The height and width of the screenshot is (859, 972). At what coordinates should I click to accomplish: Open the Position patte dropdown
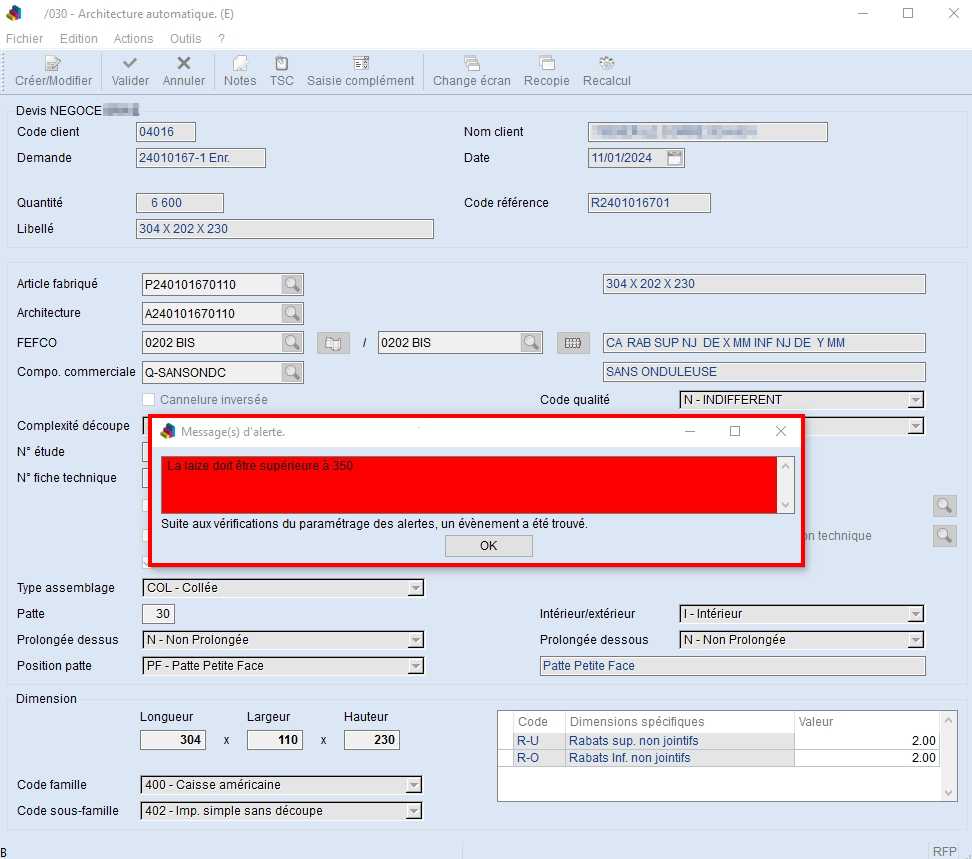pyautogui.click(x=415, y=666)
